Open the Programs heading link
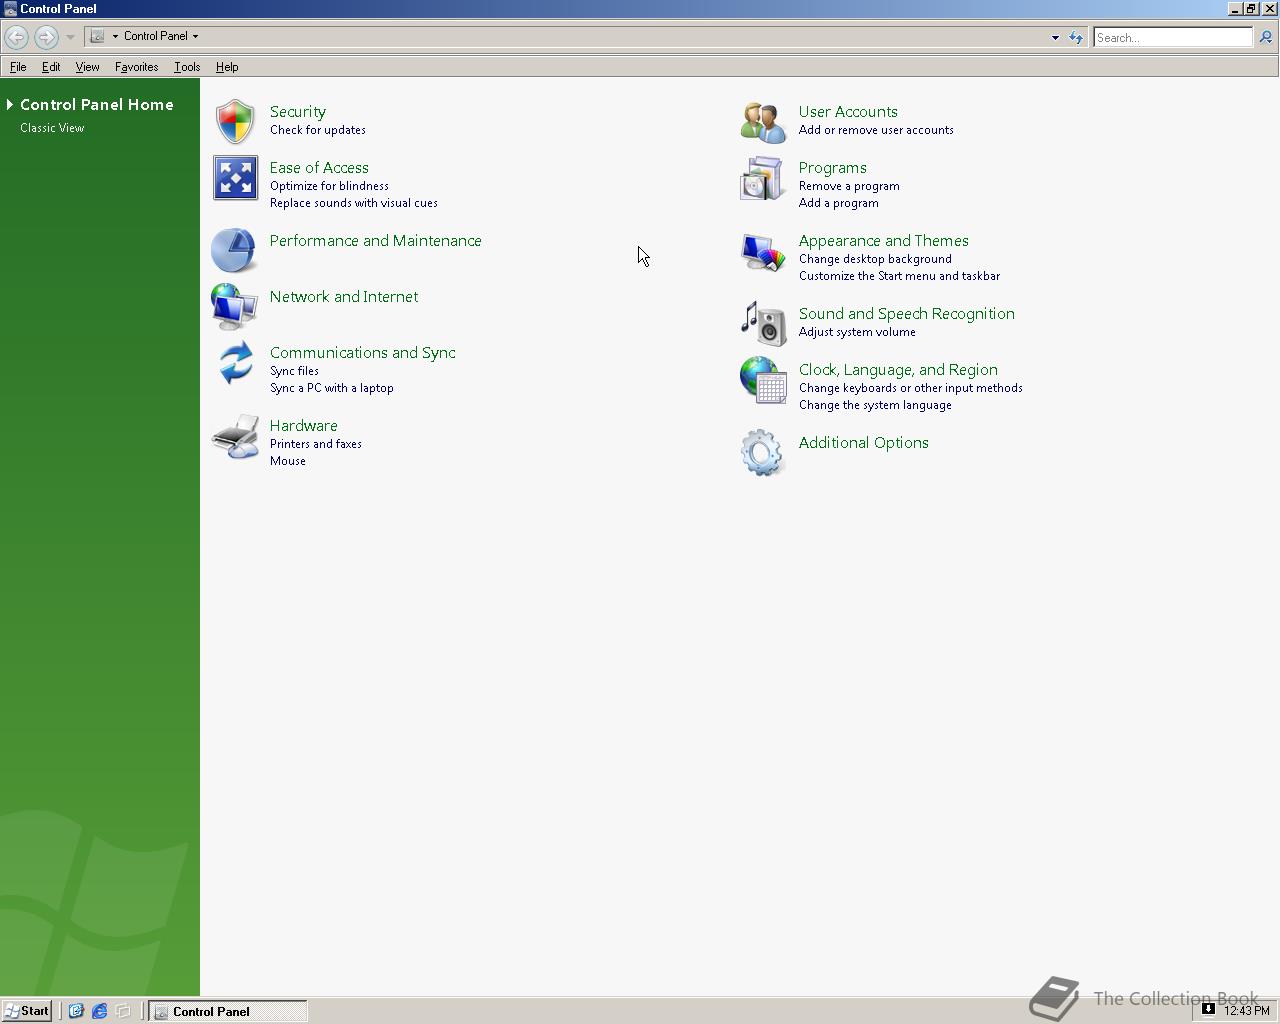 [833, 168]
